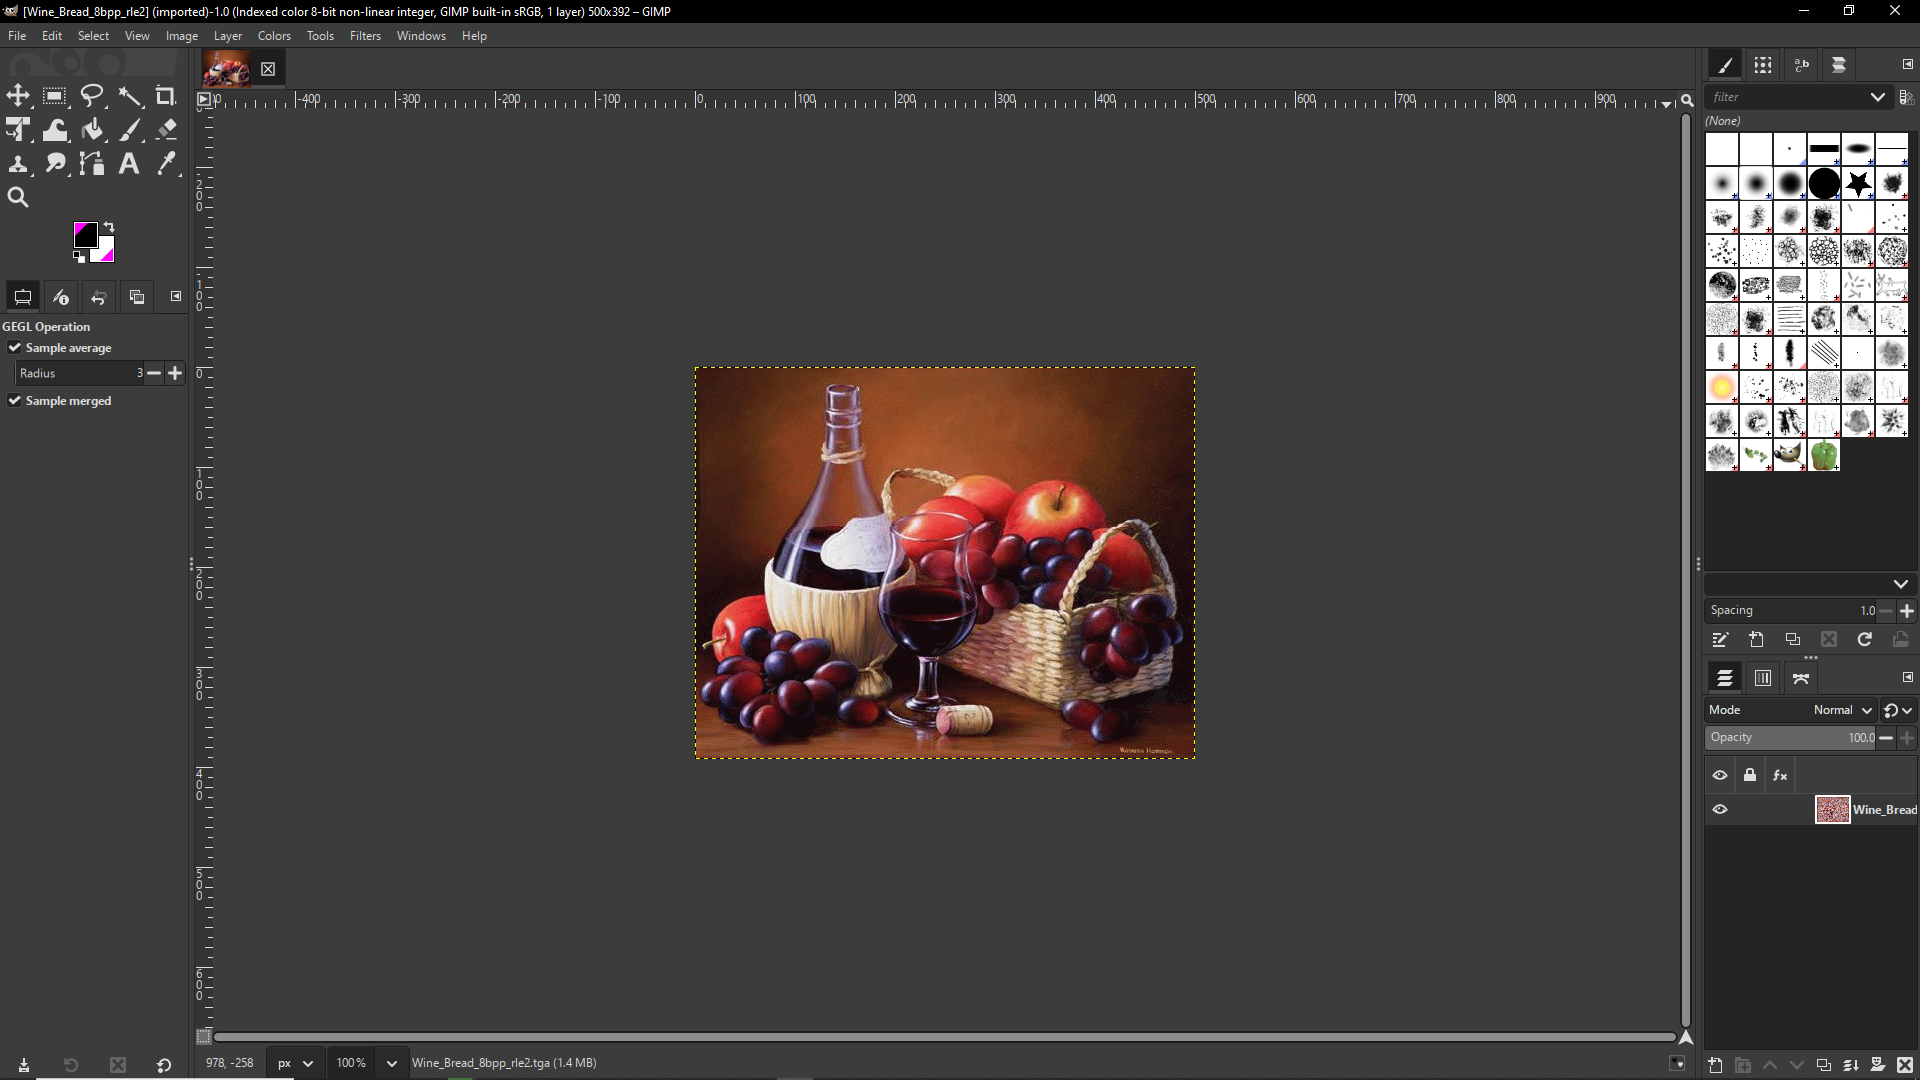Select the Fuzzy Select magic wand tool
The width and height of the screenshot is (1920, 1080).
coord(130,96)
